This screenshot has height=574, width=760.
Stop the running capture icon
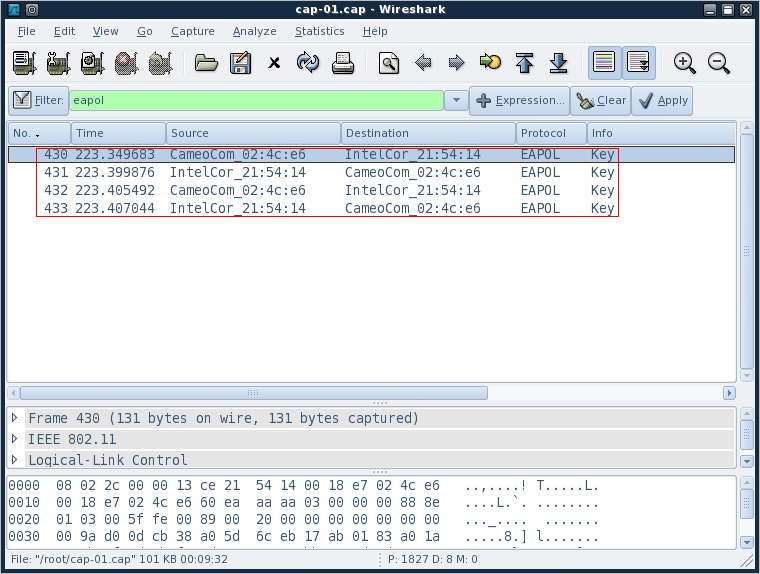[x=126, y=63]
